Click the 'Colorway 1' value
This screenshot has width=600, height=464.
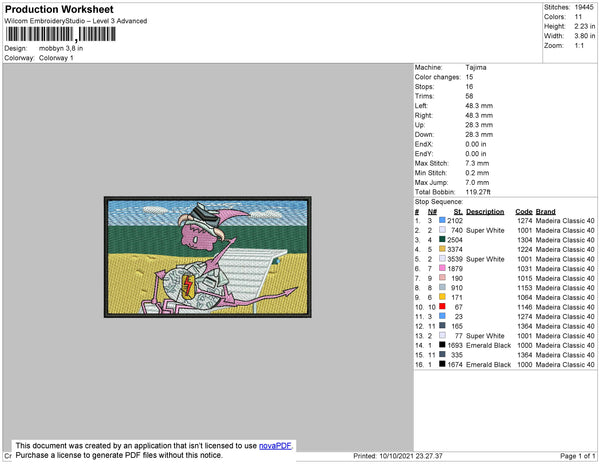[56, 58]
